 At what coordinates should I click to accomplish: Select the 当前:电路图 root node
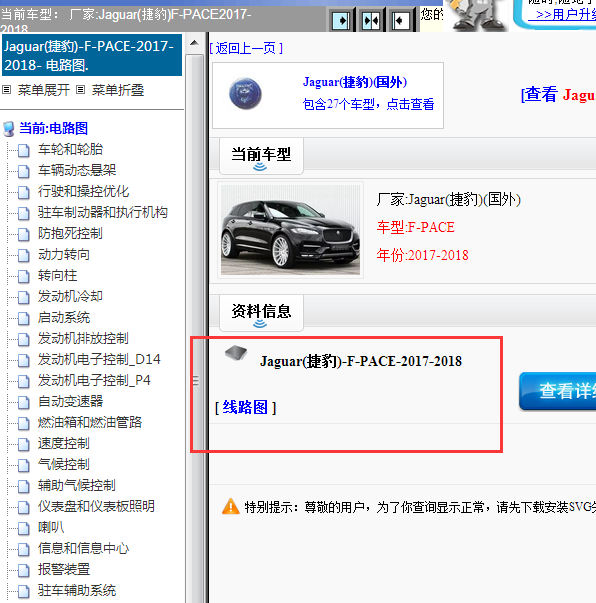[53, 128]
